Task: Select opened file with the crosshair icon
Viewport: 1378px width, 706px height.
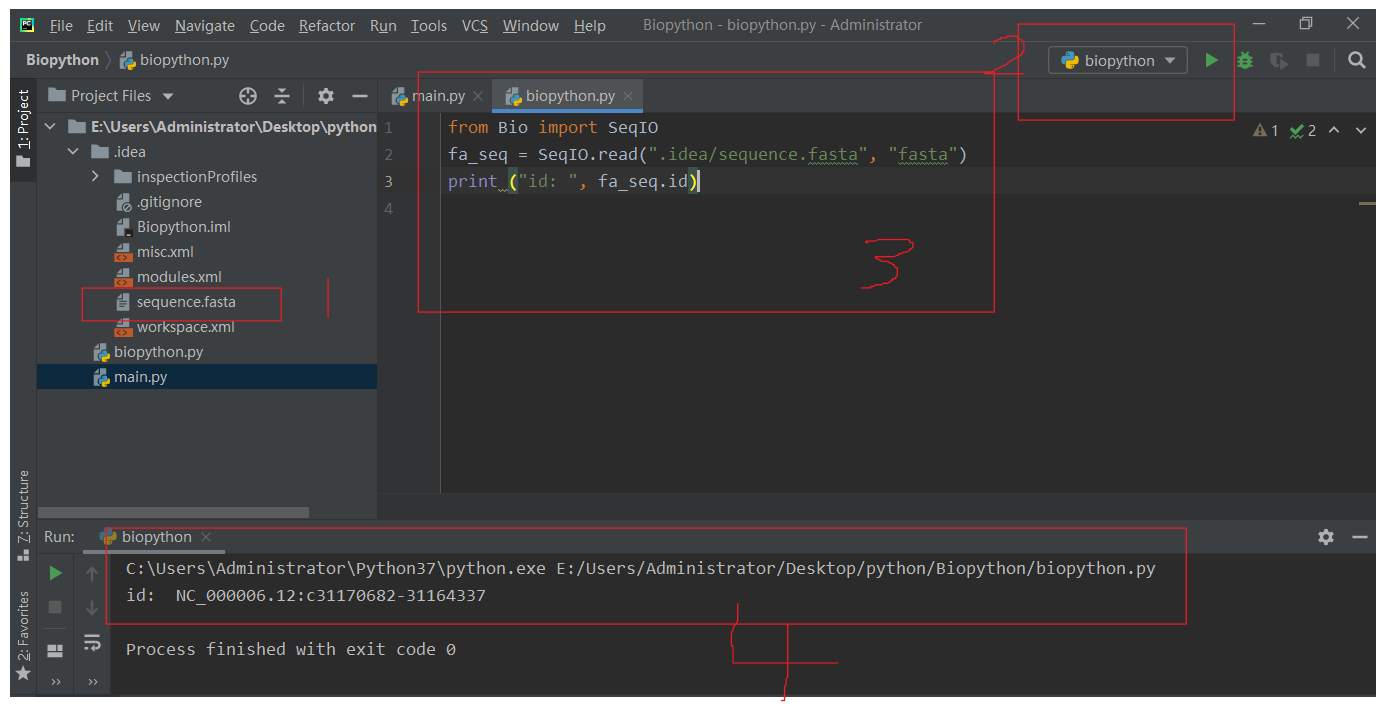Action: pyautogui.click(x=247, y=96)
